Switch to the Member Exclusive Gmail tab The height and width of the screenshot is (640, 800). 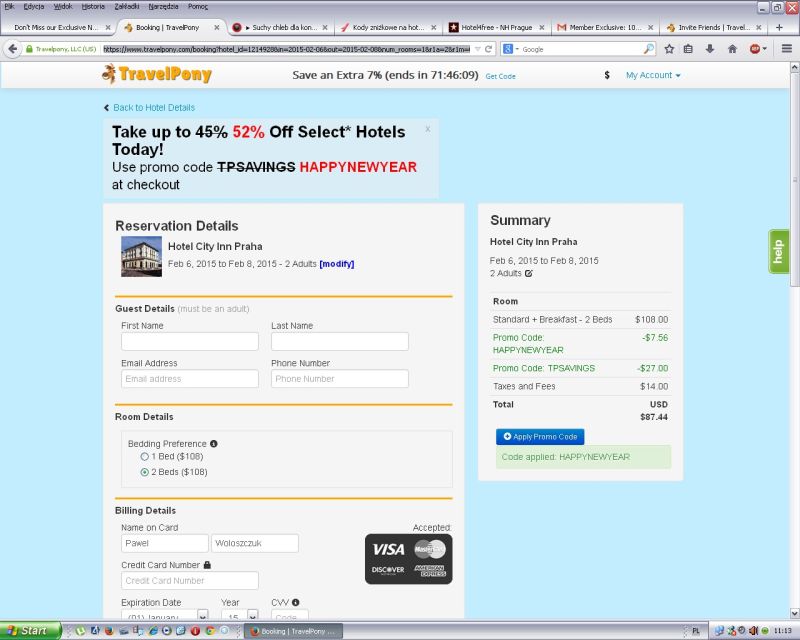[x=605, y=28]
